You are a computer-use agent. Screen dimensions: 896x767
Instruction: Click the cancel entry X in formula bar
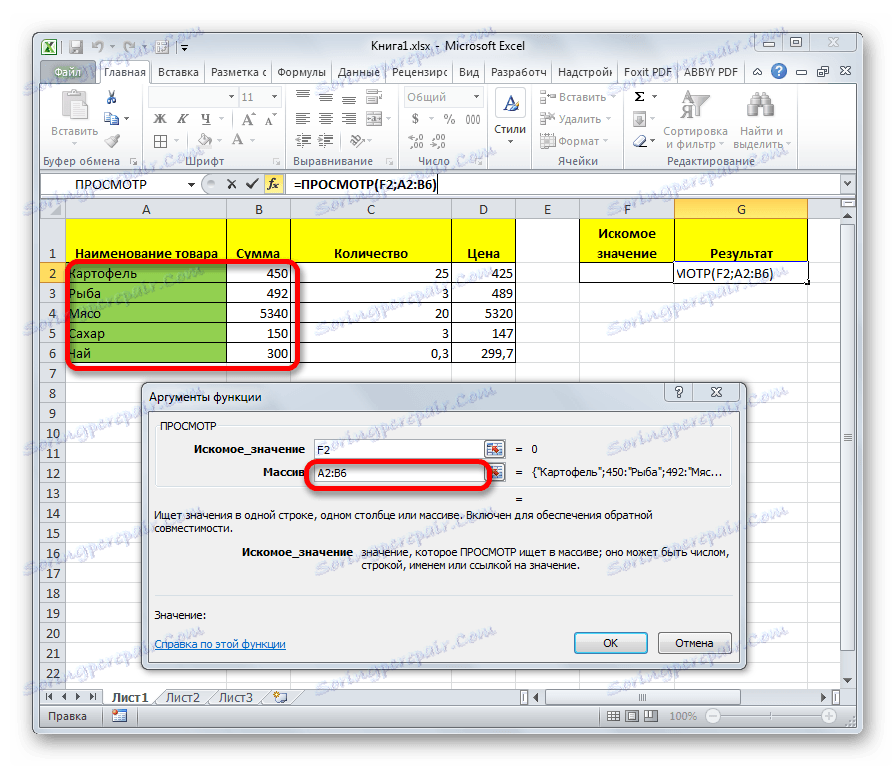pyautogui.click(x=231, y=184)
